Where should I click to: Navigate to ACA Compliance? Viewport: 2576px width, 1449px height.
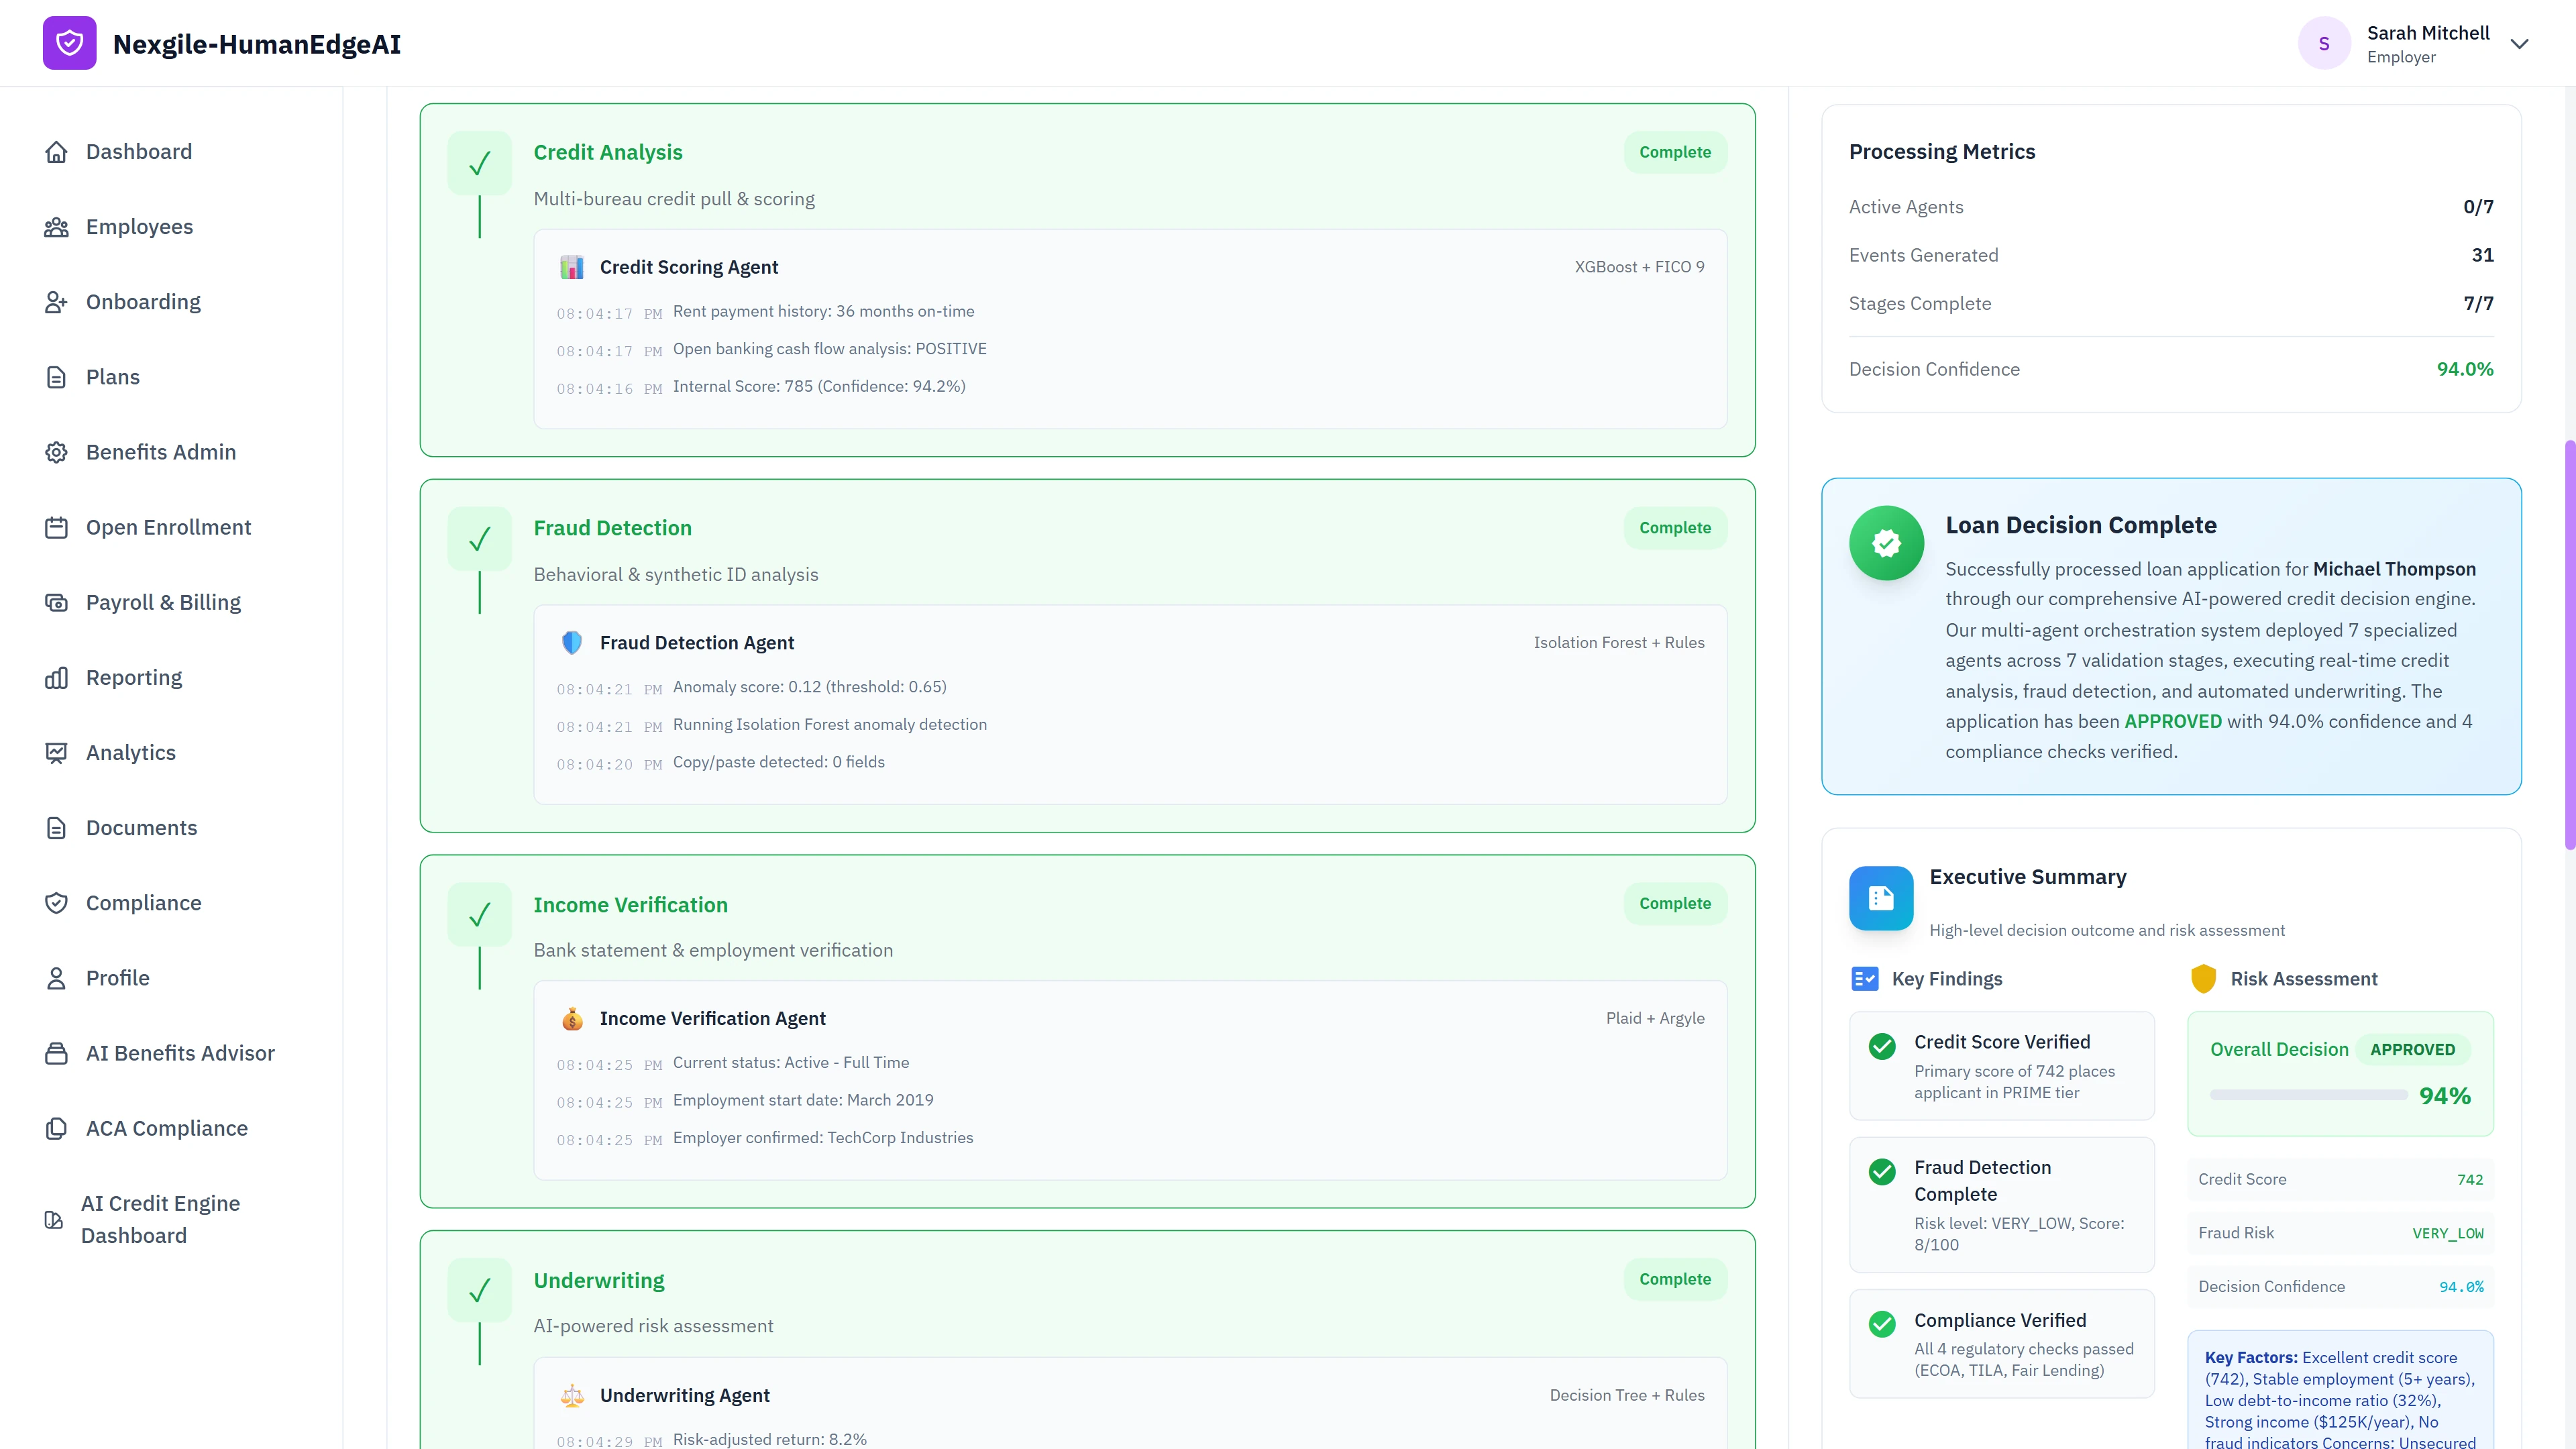(57, 1127)
